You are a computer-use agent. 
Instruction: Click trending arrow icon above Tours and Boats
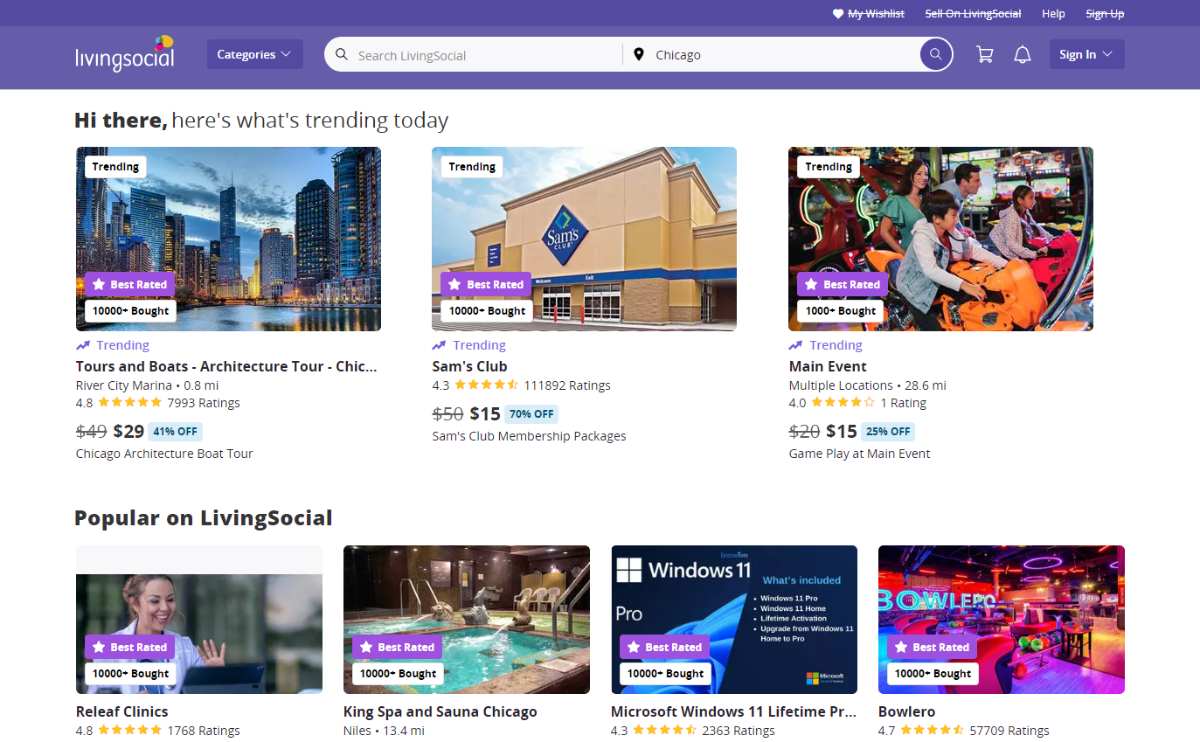[83, 345]
